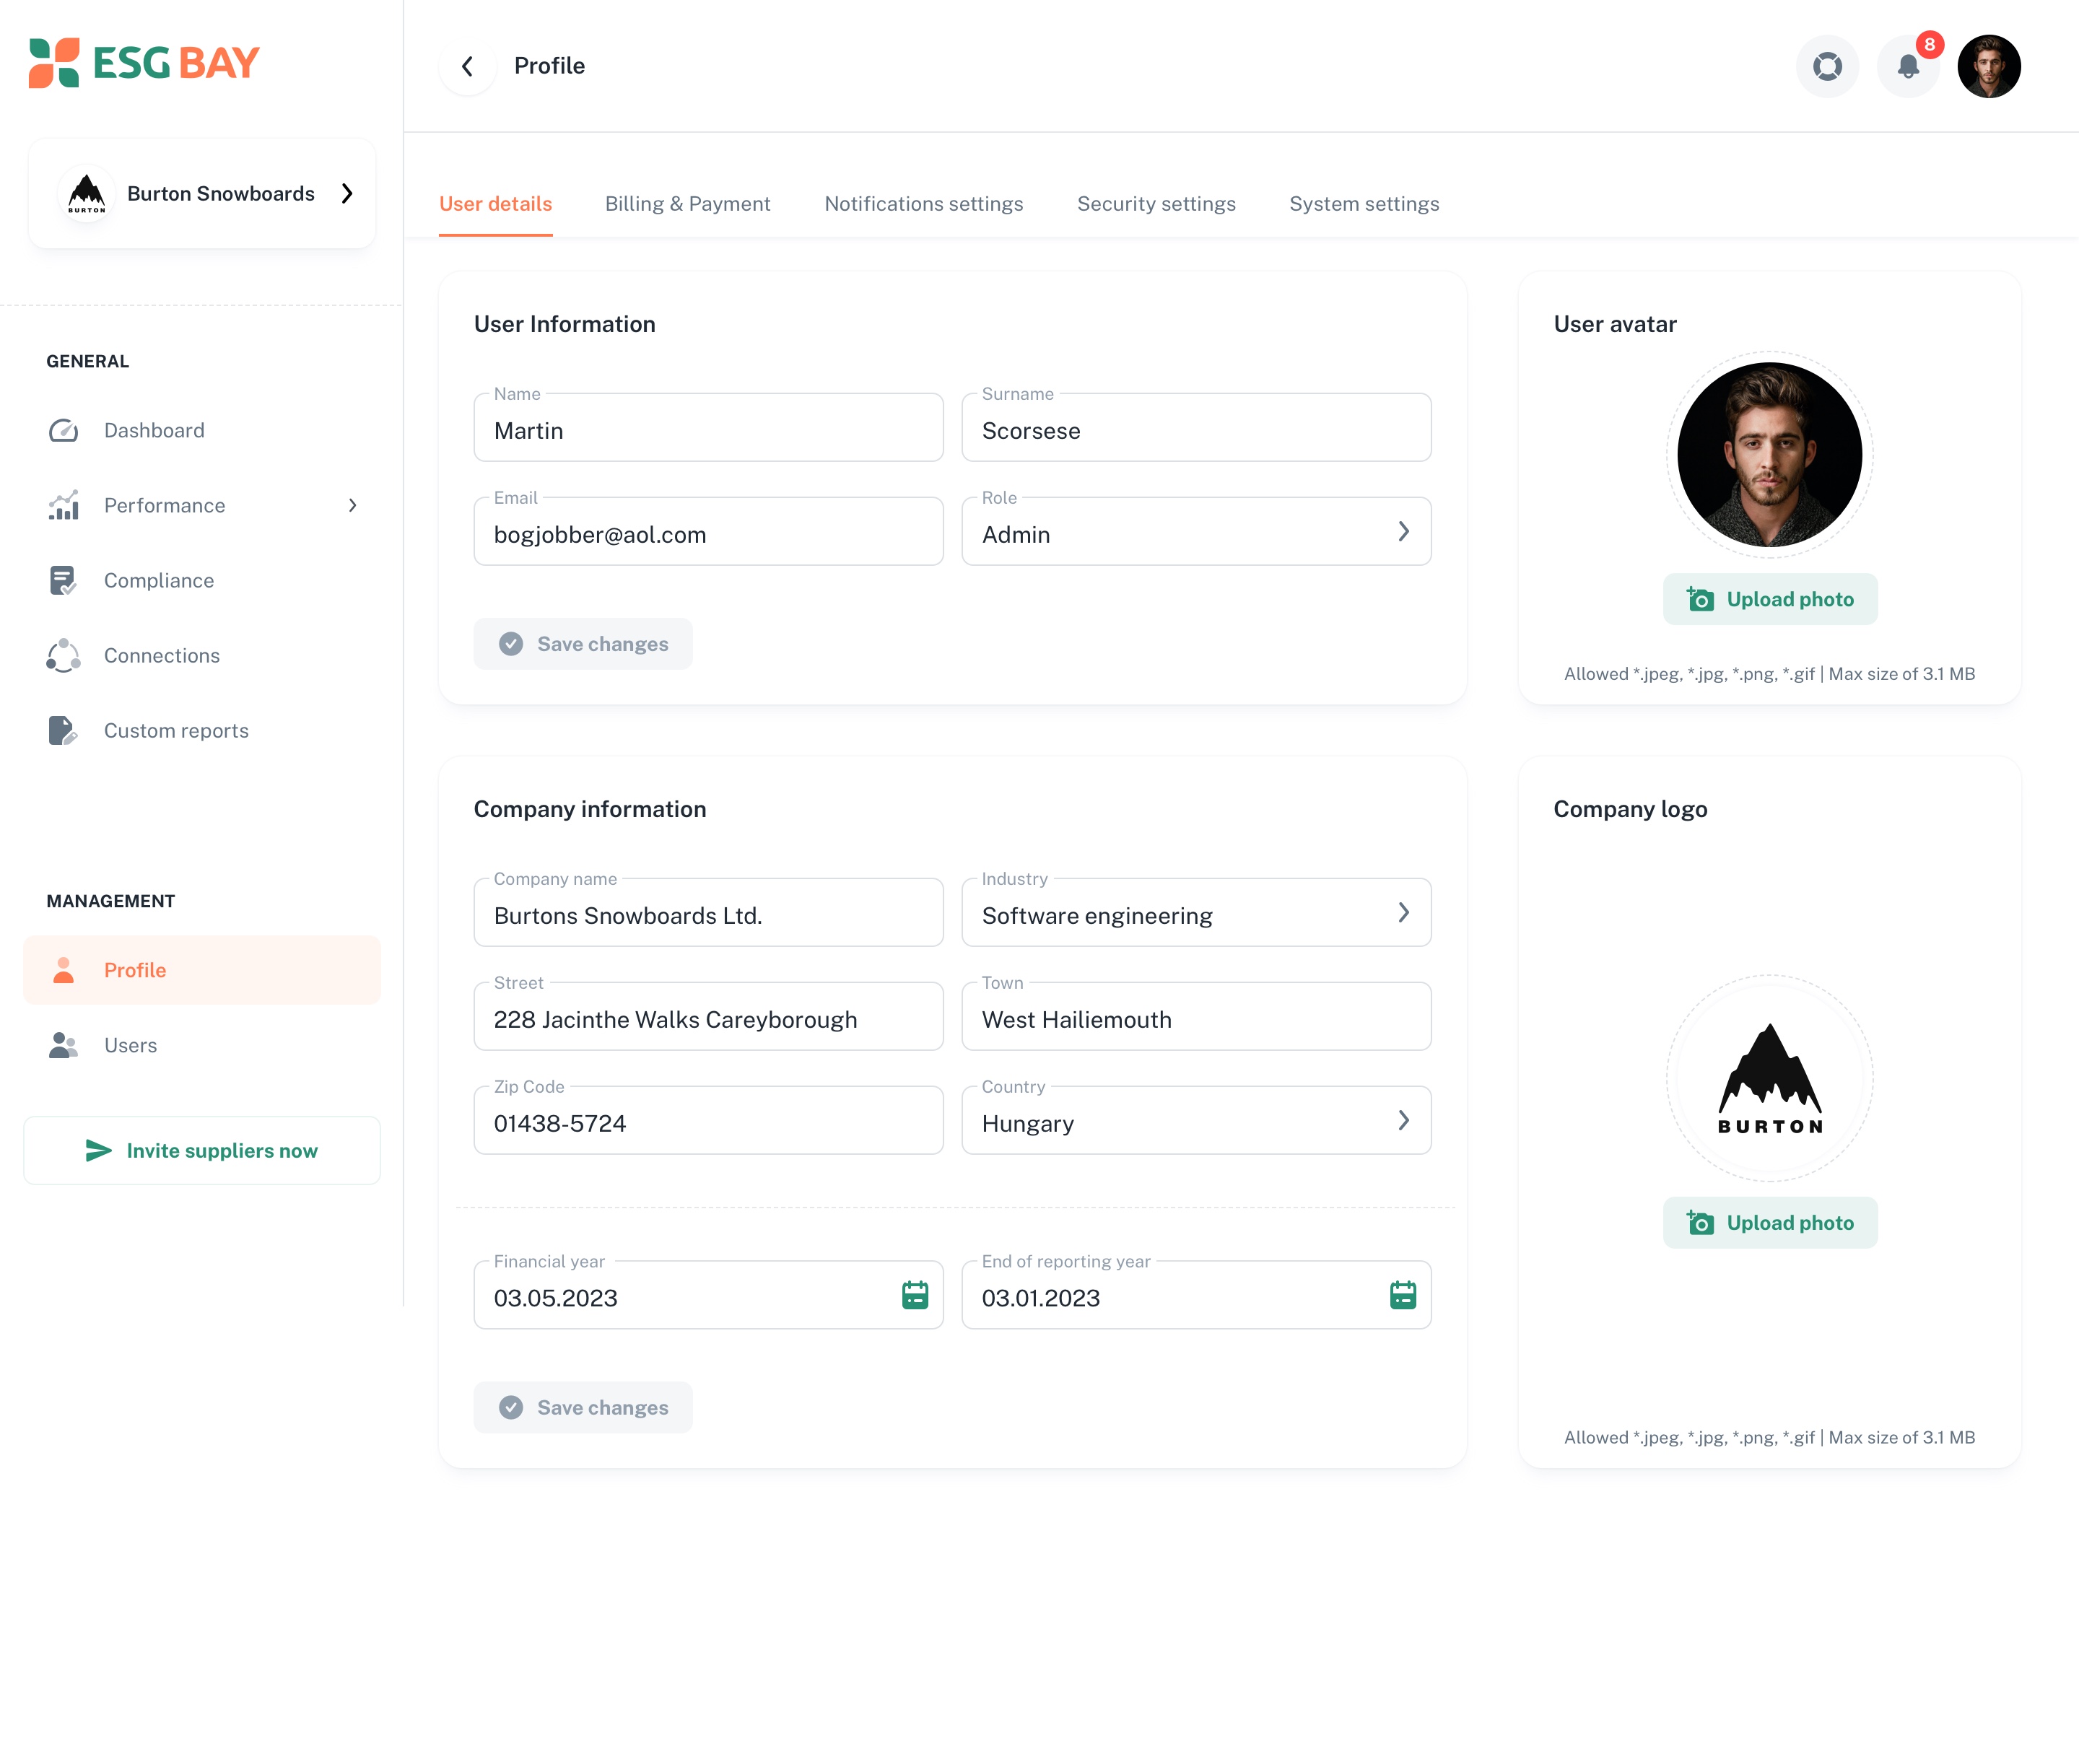Screen dimensions: 2079x1764
Task: Click Upload photo under User avatar
Action: tap(1771, 600)
